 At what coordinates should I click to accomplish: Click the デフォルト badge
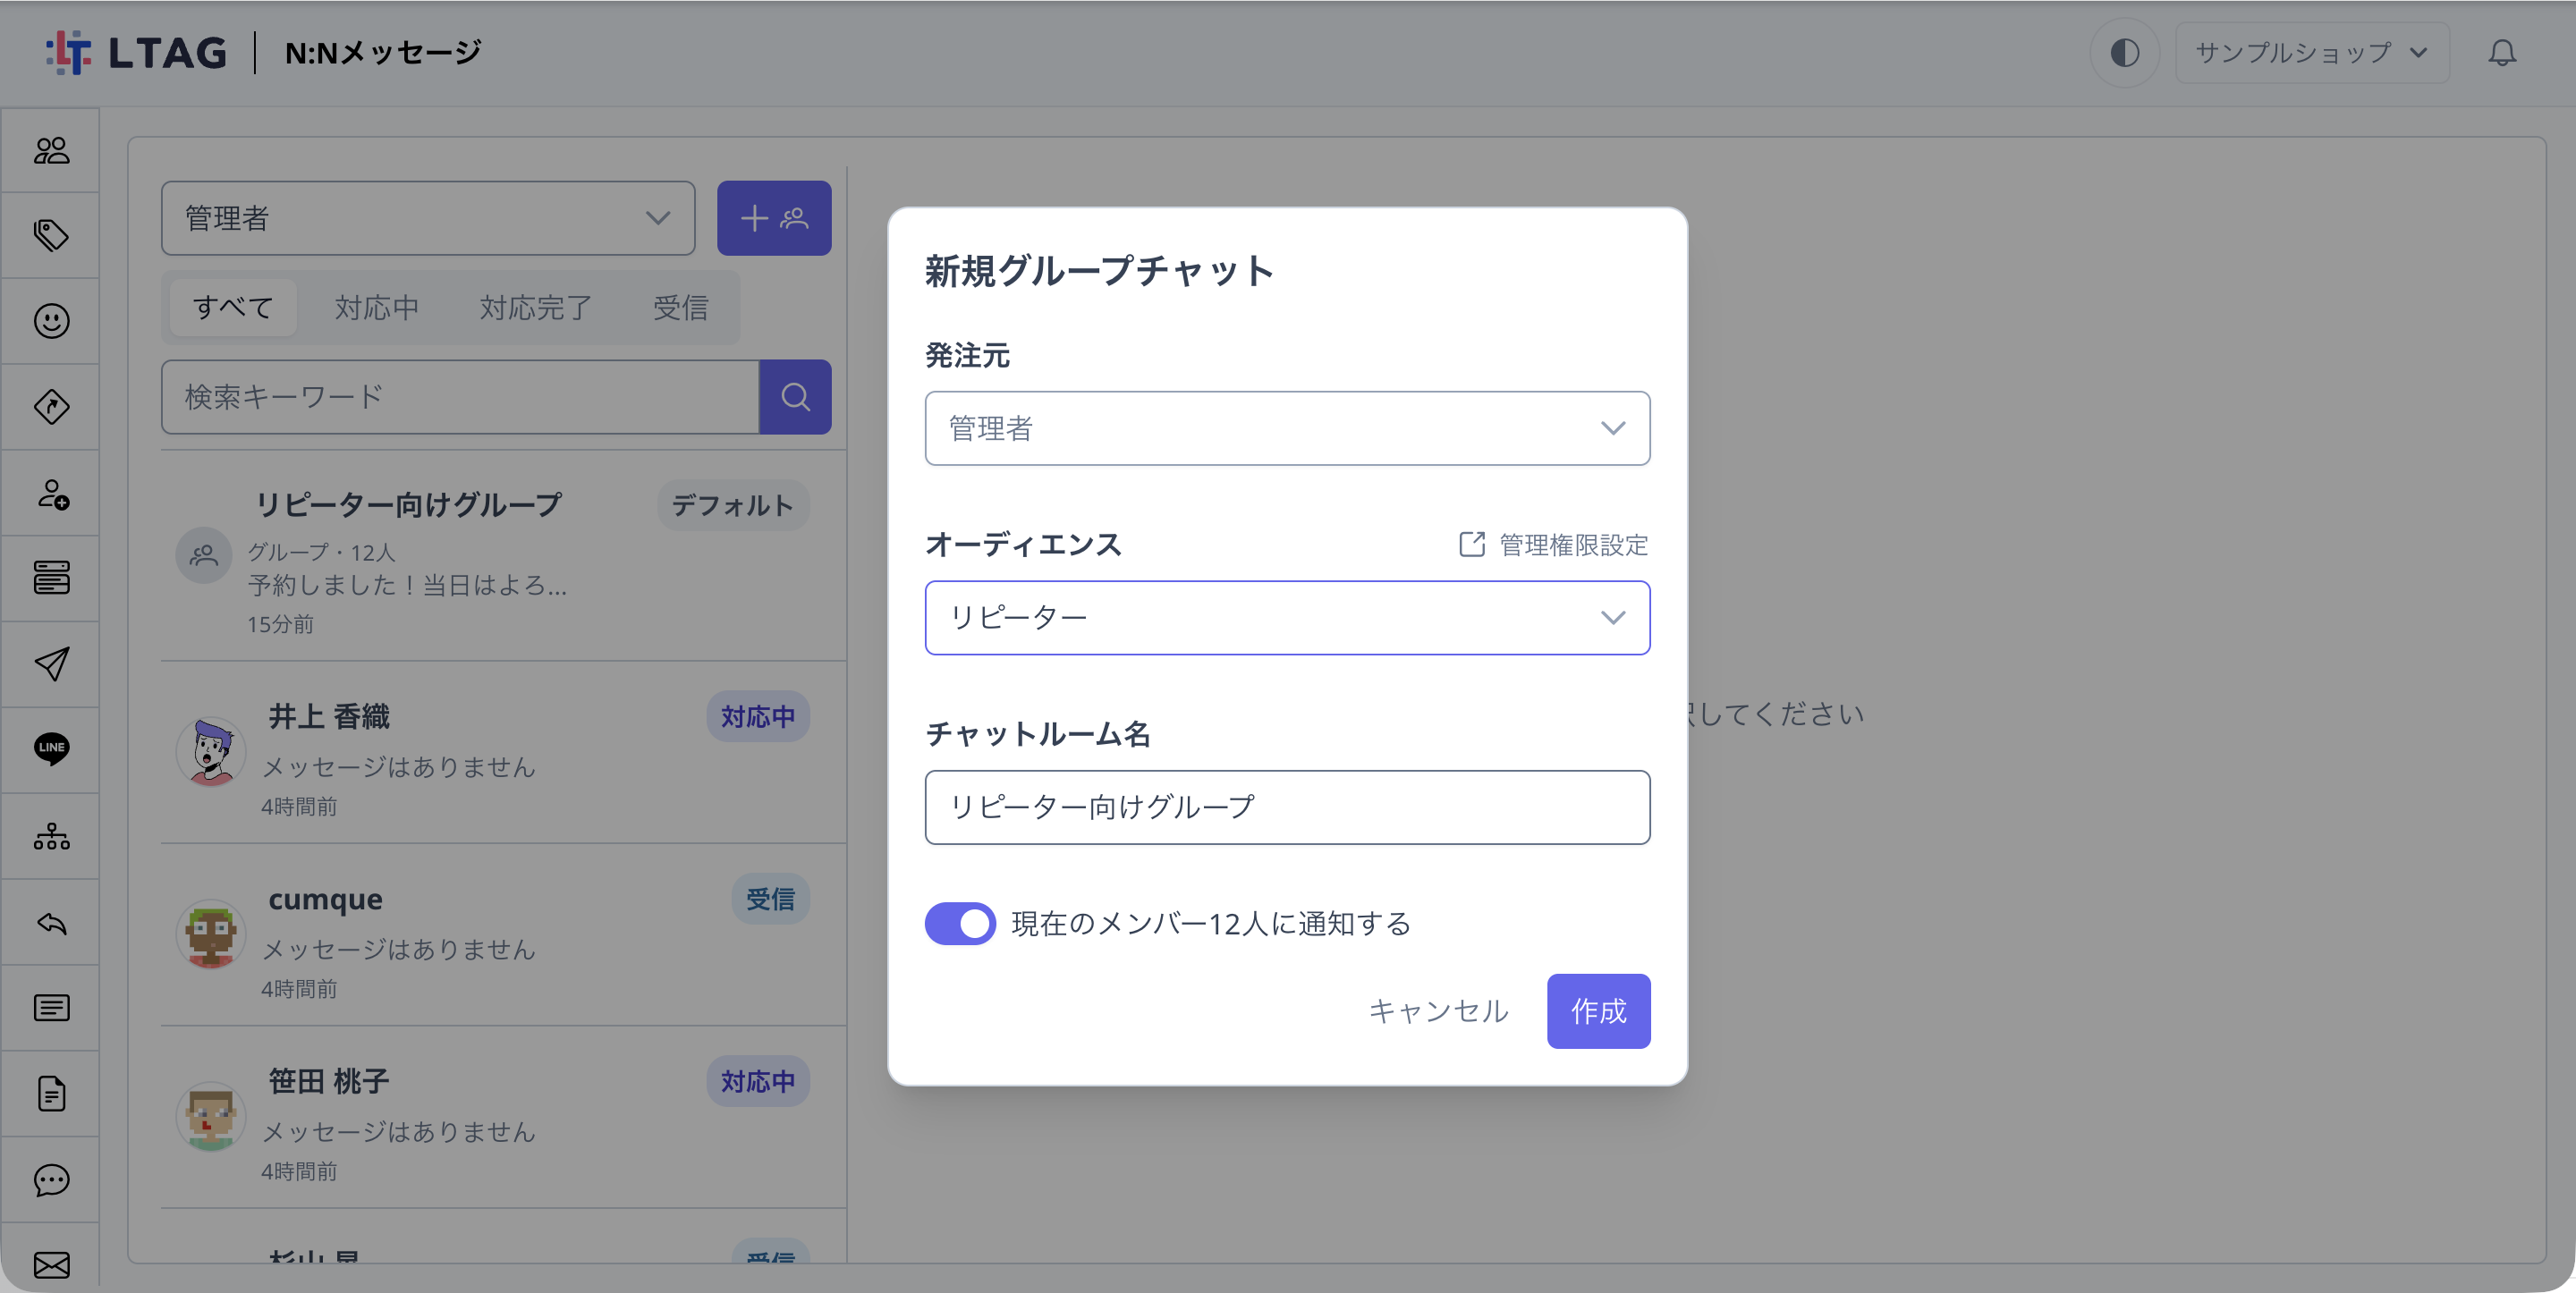tap(732, 505)
